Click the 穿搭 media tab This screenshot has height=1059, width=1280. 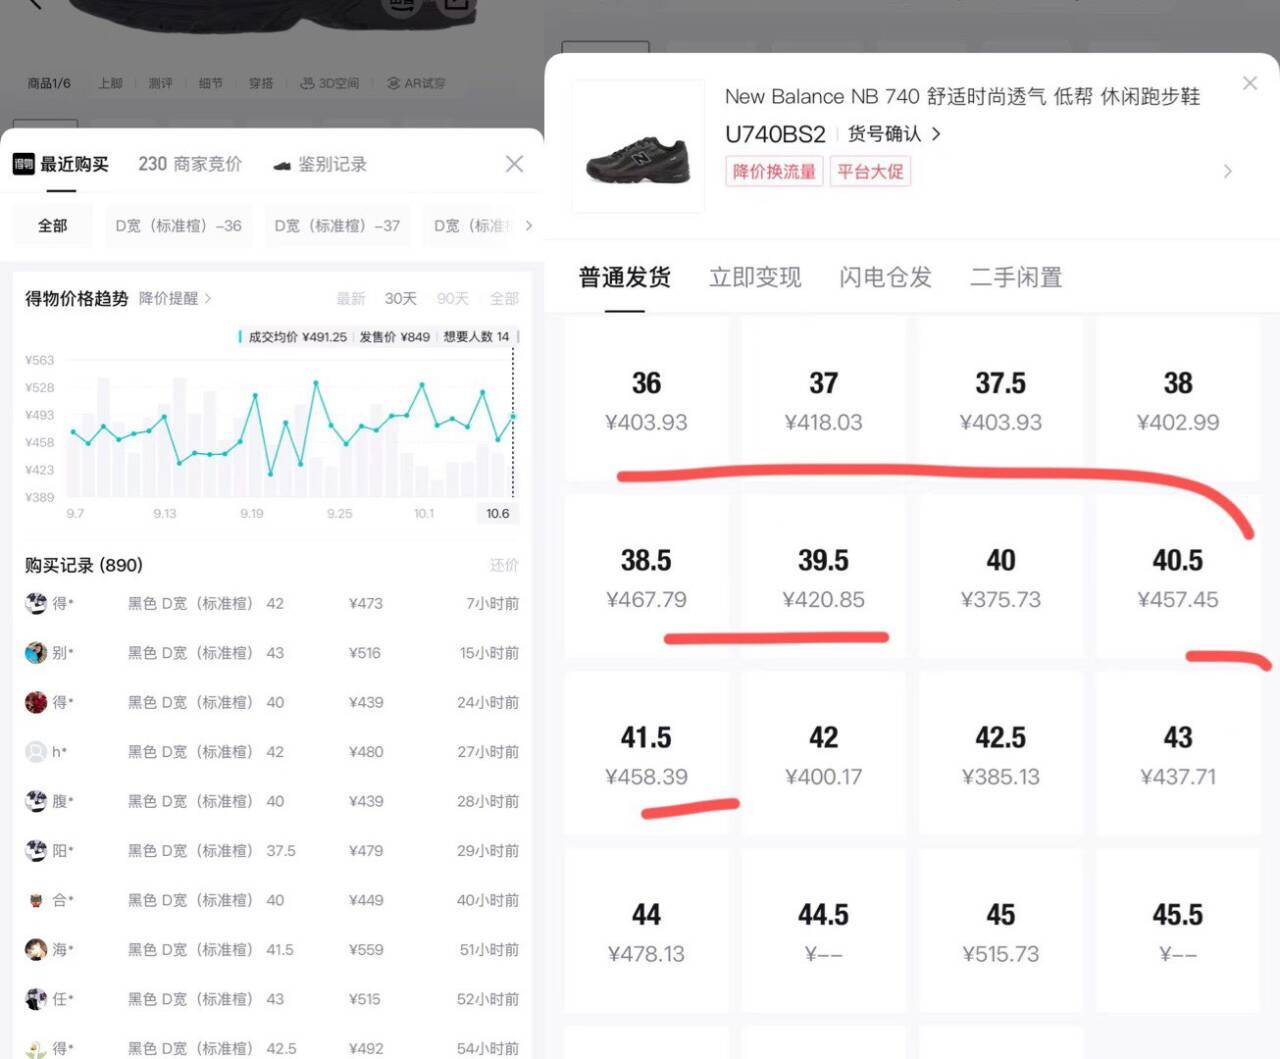(260, 83)
